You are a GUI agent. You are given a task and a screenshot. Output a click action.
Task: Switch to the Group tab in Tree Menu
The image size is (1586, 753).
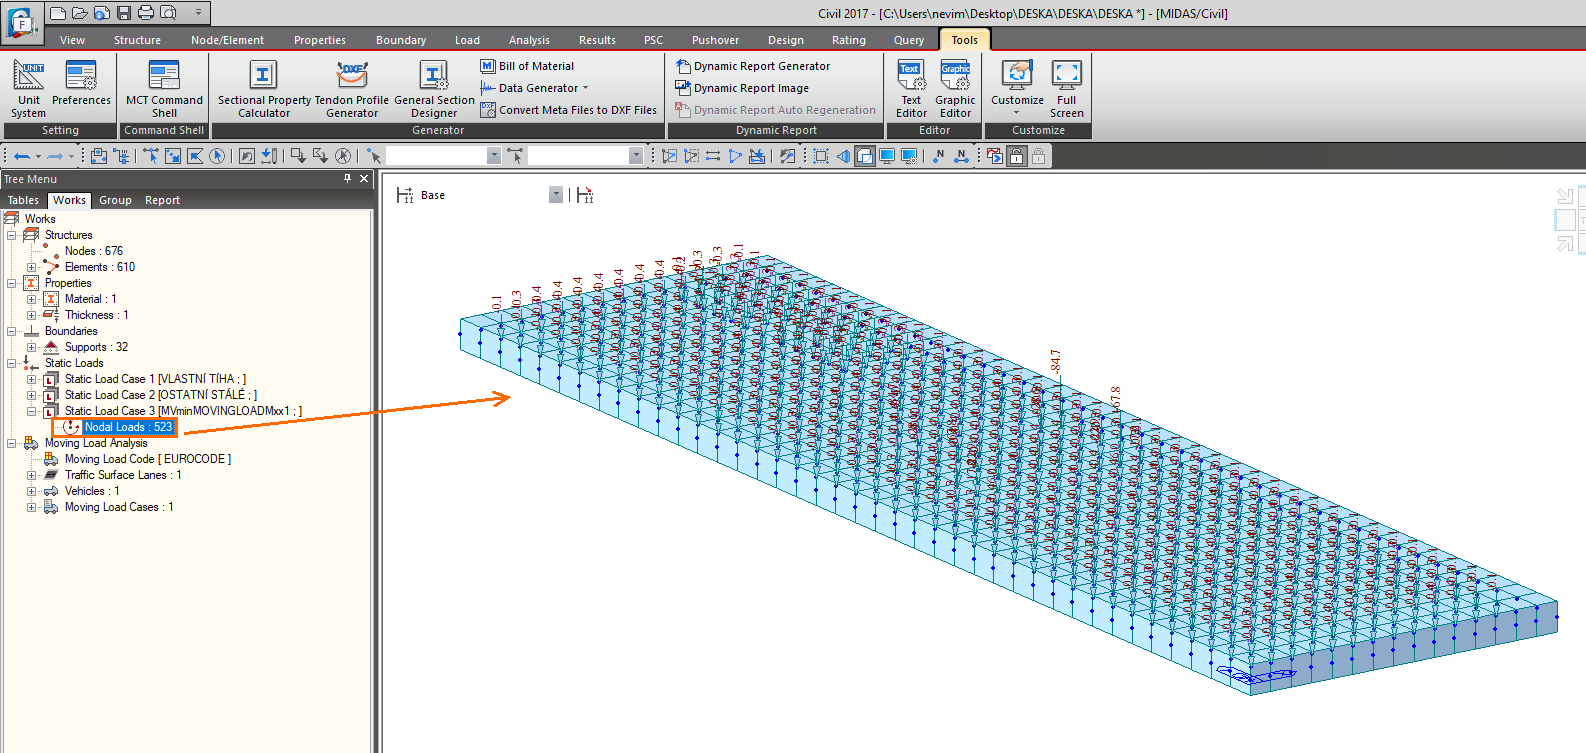(x=115, y=200)
